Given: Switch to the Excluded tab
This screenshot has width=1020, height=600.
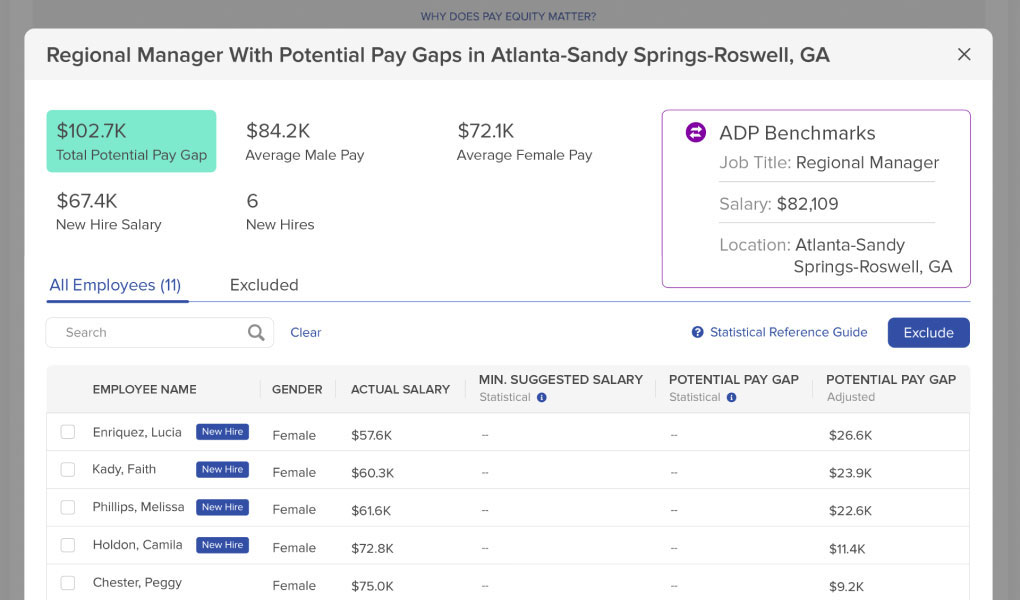Looking at the screenshot, I should click(264, 285).
